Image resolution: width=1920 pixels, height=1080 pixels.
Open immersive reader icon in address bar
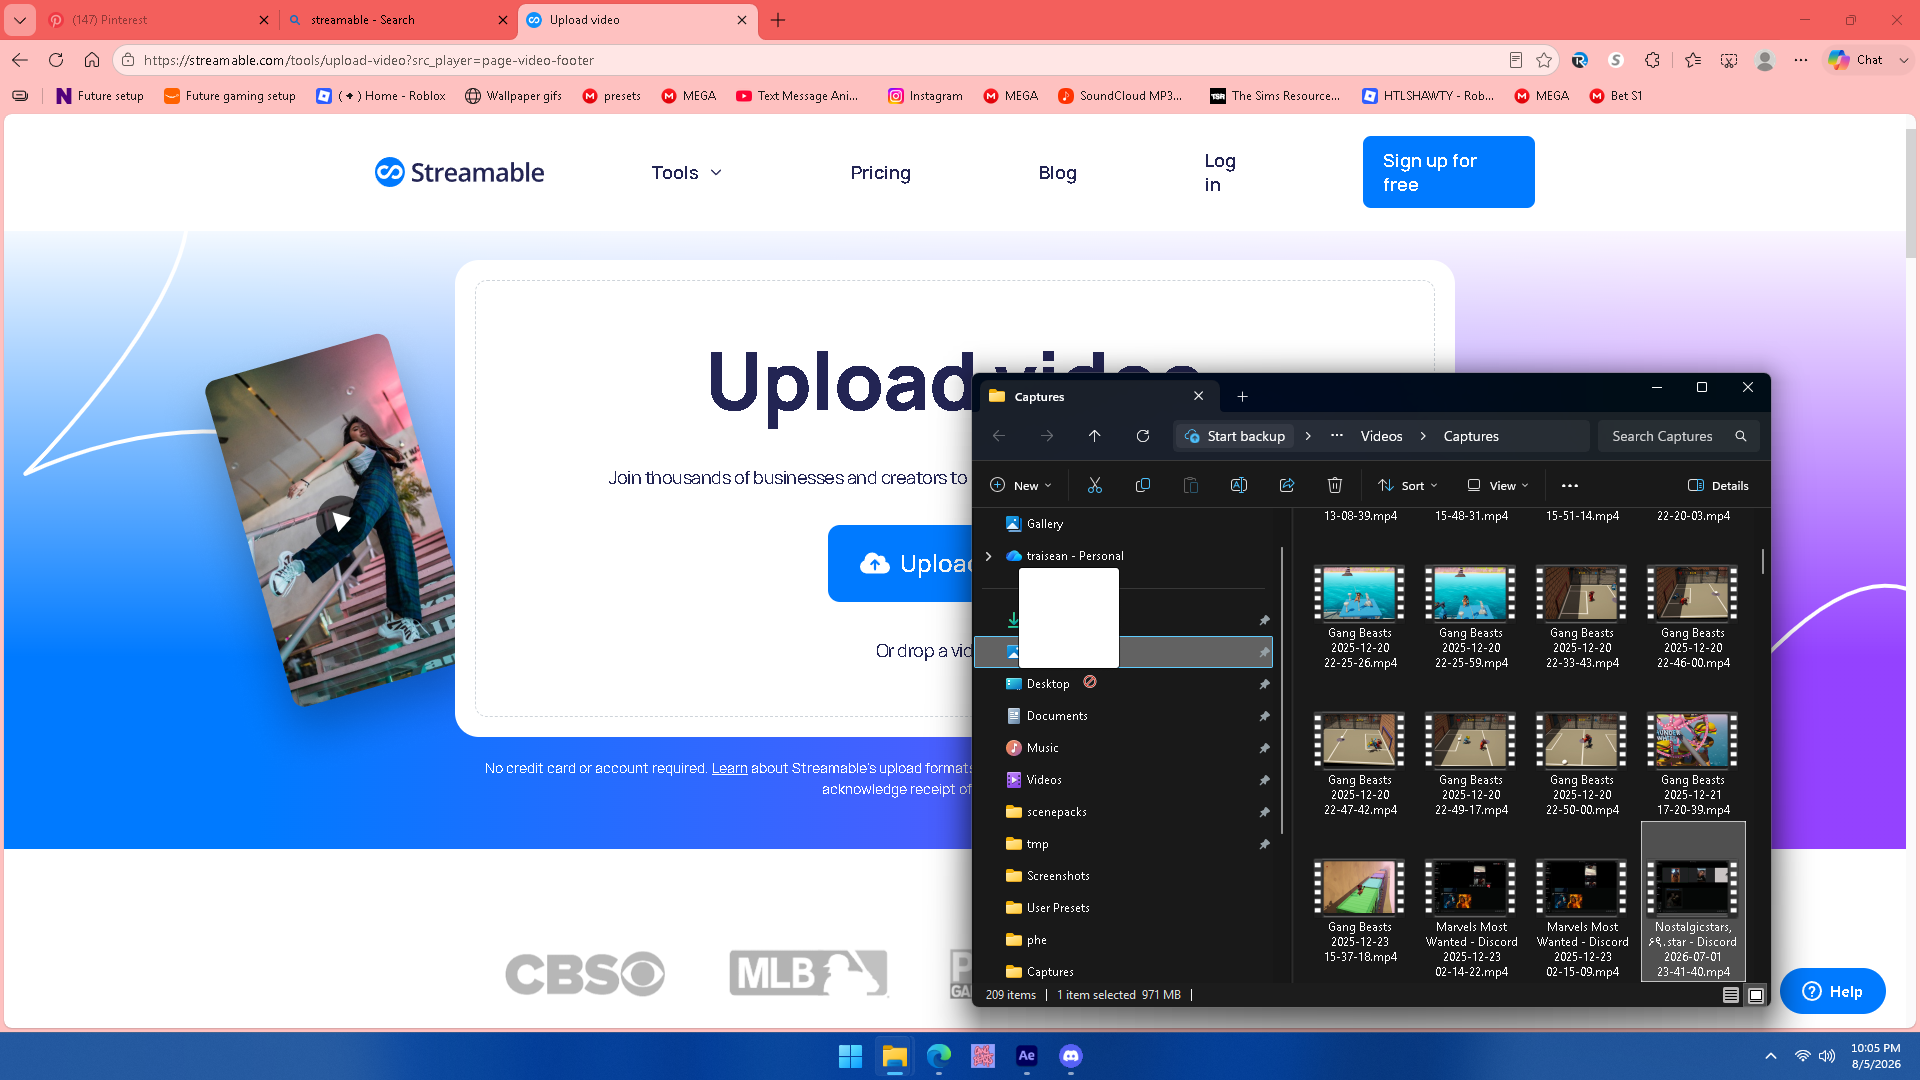point(1516,60)
